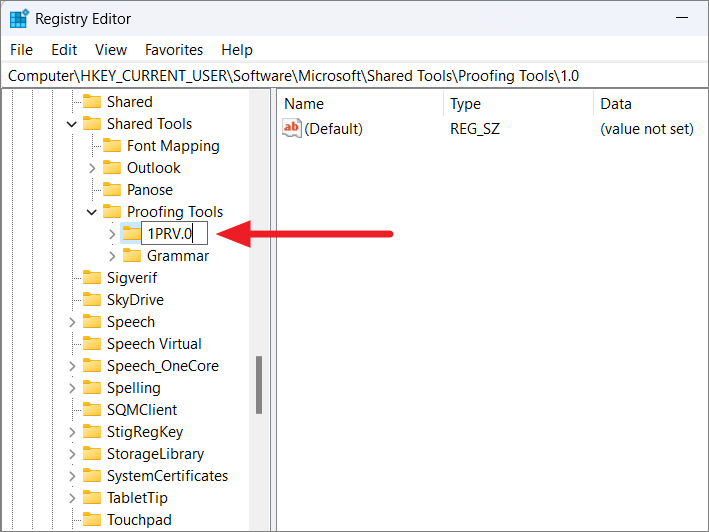Screen dimensions: 709x532
Task: Click the Speech Virtual folder icon
Action: [92, 344]
